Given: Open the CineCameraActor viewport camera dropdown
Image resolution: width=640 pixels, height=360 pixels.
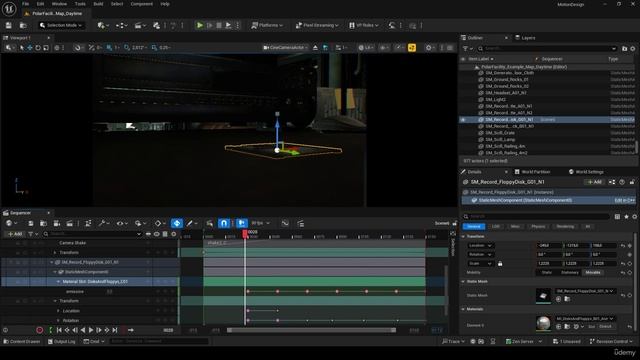Looking at the screenshot, I should click(285, 48).
